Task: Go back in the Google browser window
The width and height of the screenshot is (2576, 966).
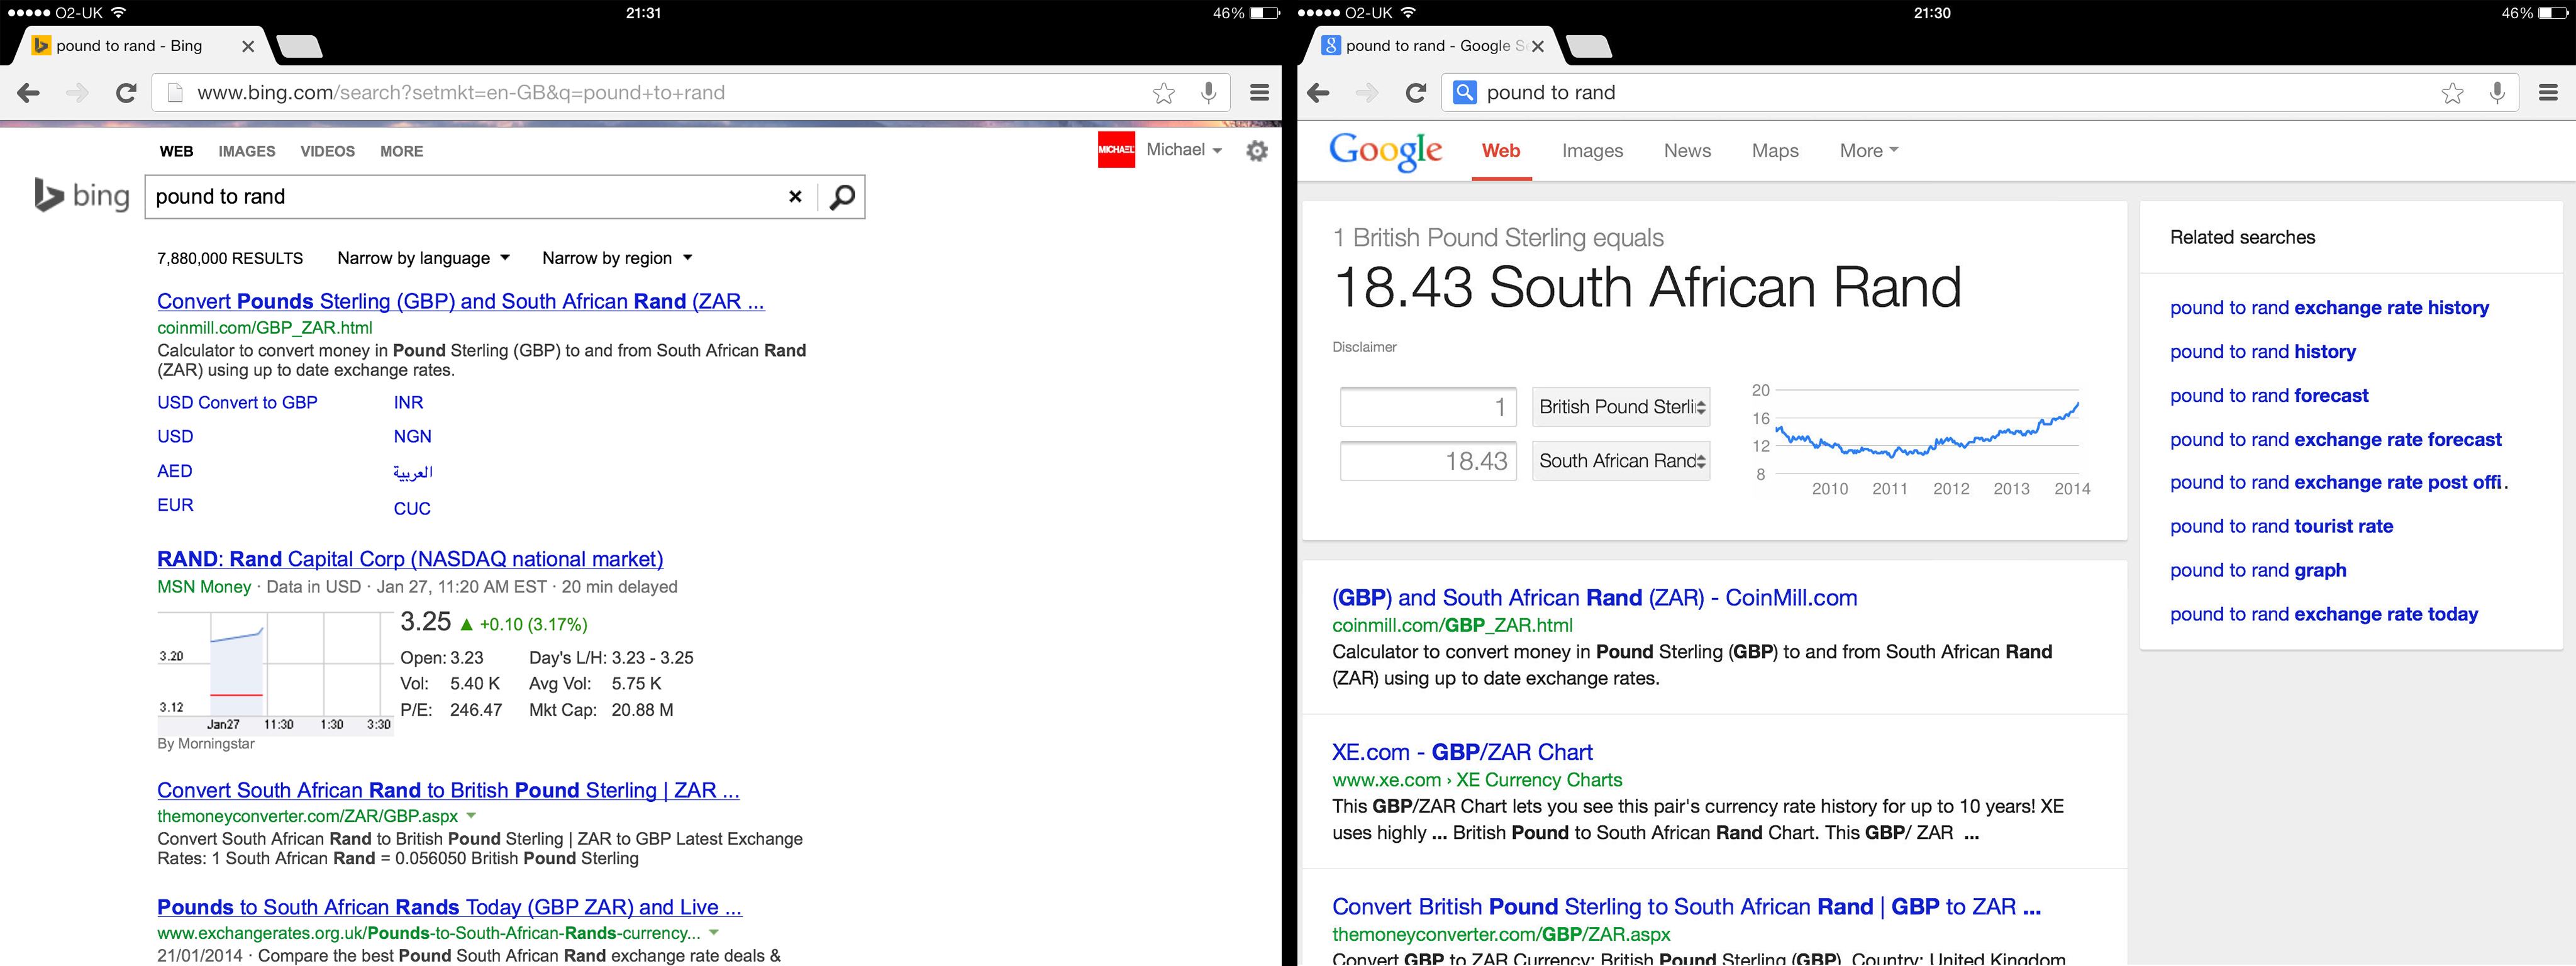Action: tap(1318, 93)
